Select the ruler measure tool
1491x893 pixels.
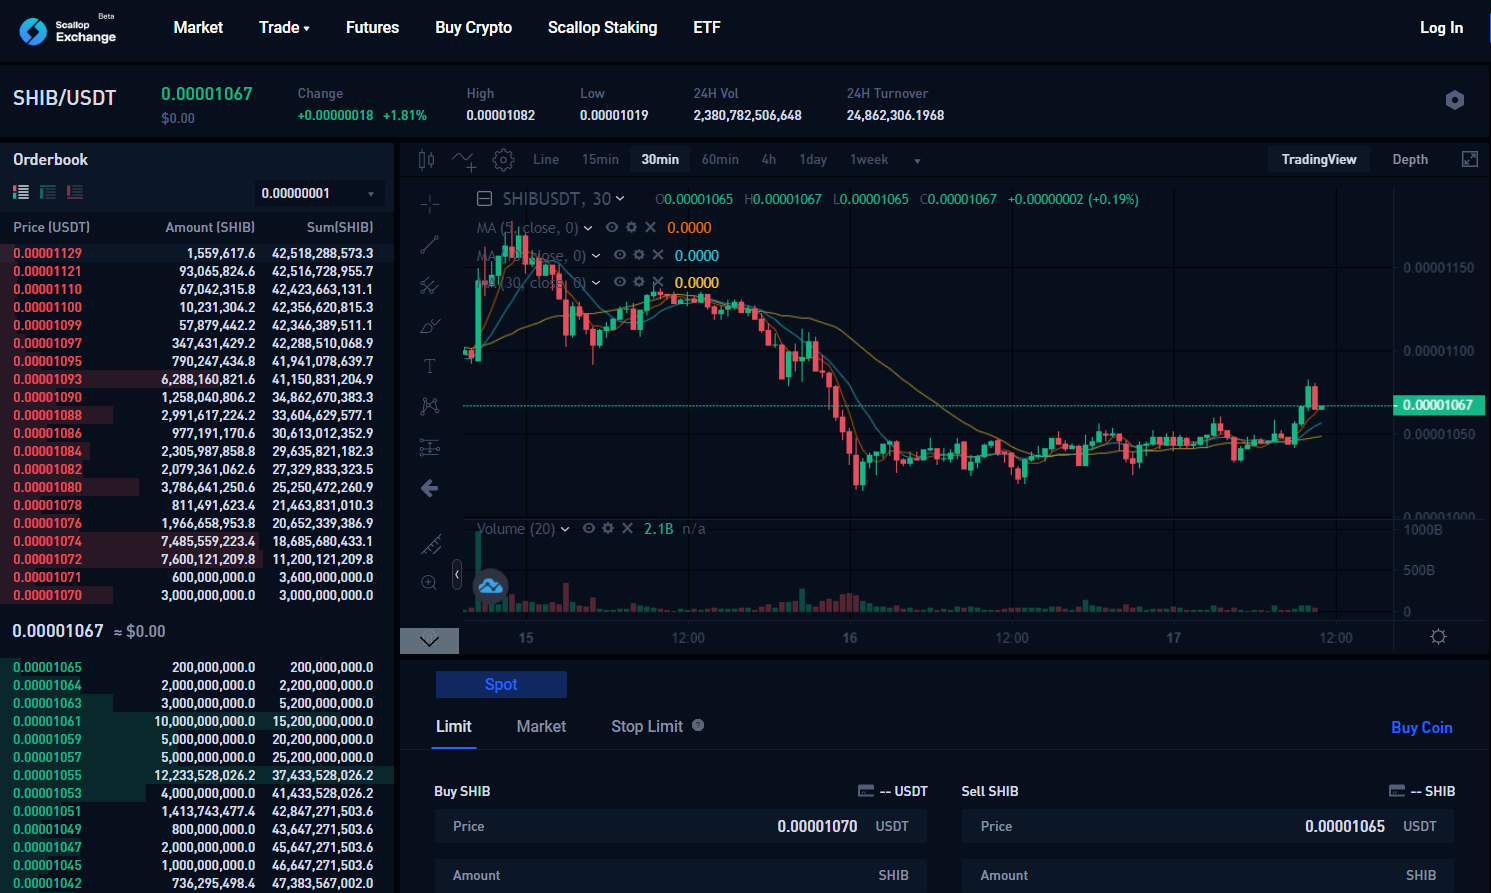(430, 545)
